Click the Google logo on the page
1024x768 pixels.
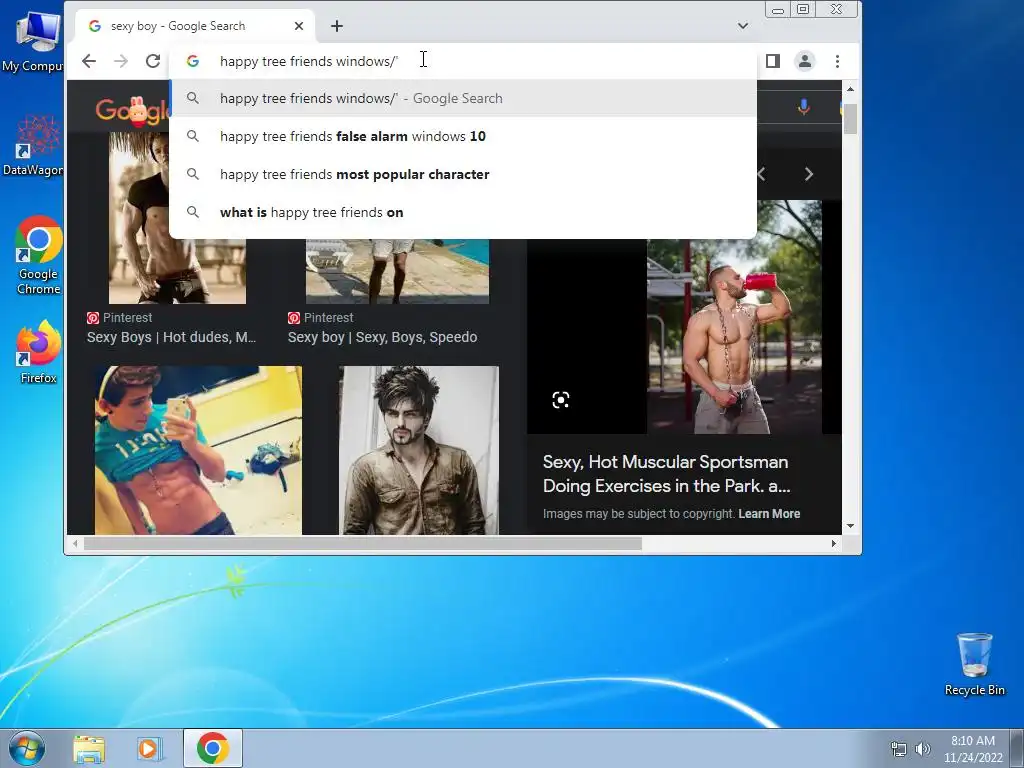(131, 111)
